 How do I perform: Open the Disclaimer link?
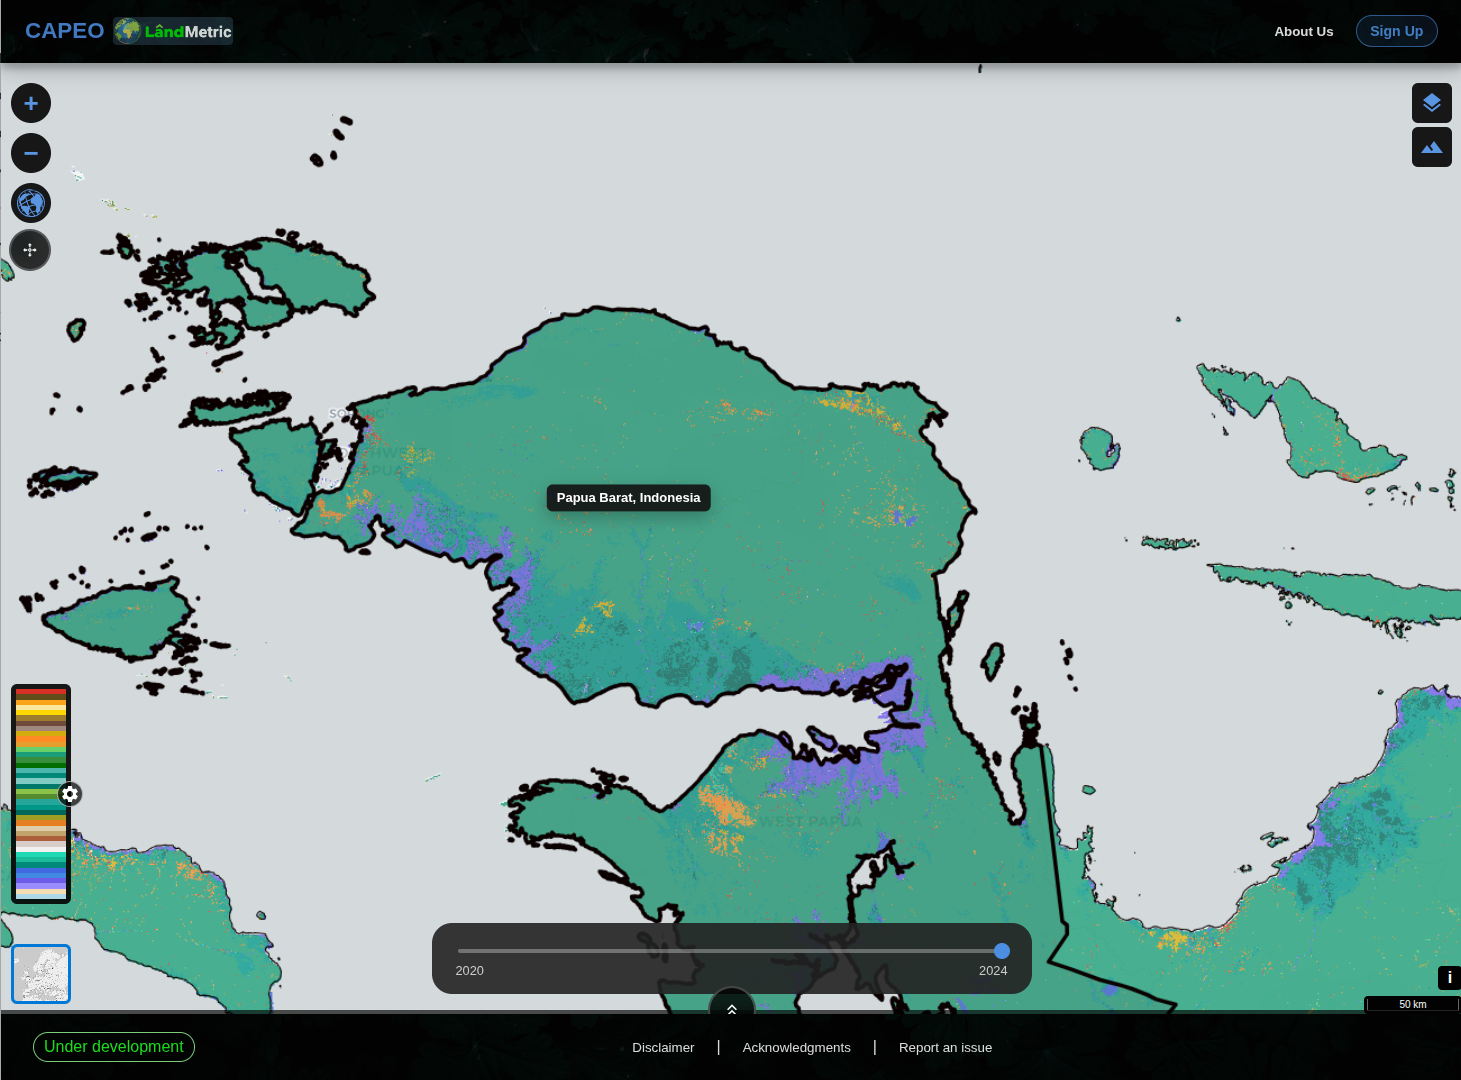(663, 1047)
